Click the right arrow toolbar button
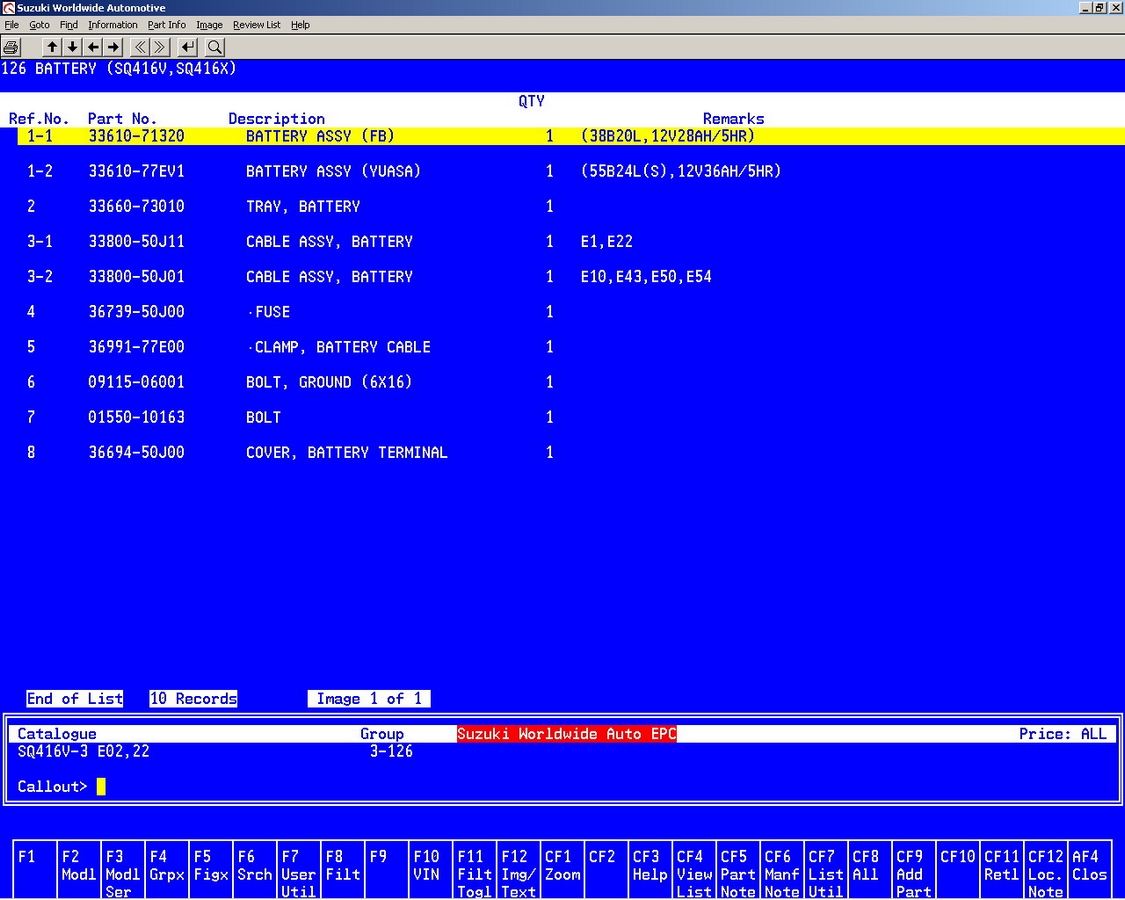Viewport: 1125px width, 900px height. click(x=113, y=47)
